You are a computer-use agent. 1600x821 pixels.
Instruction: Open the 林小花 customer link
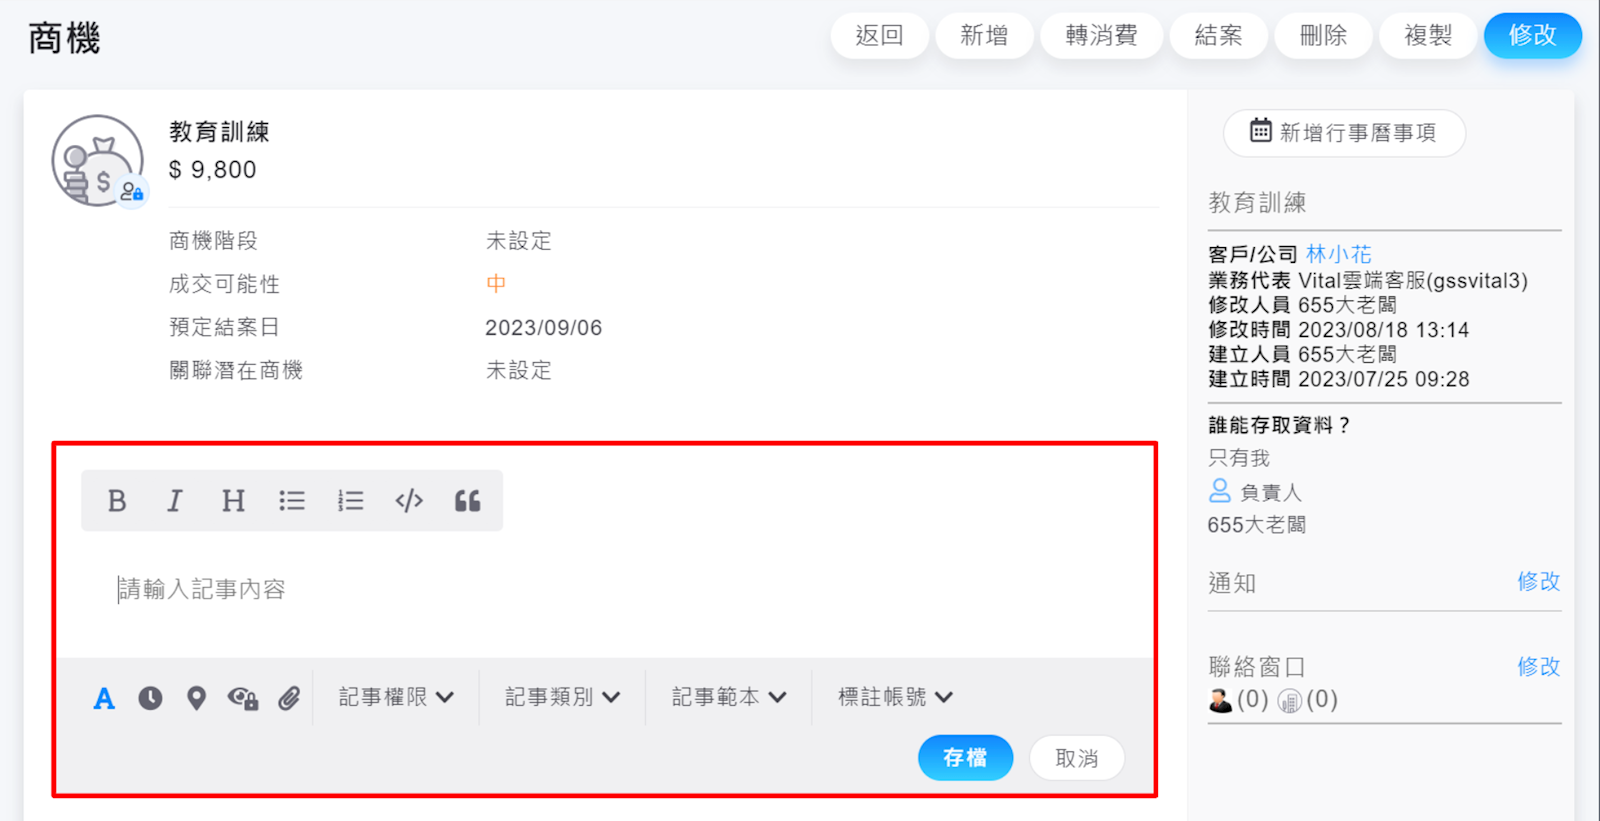coord(1338,254)
